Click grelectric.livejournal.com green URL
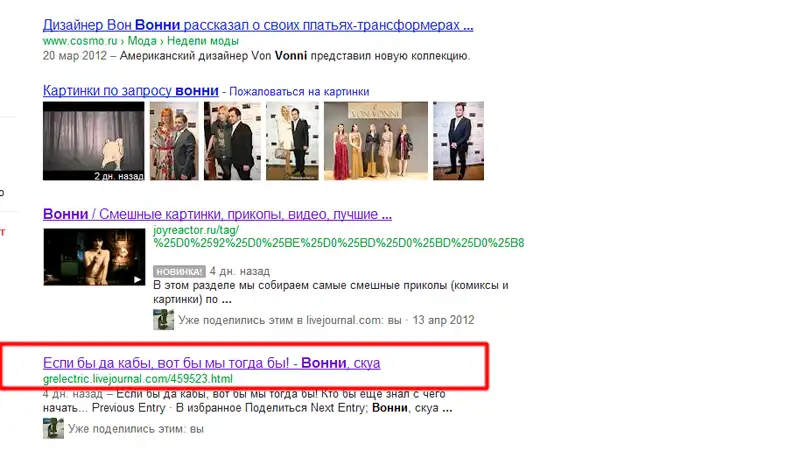This screenshot has width=800, height=451. [x=137, y=379]
